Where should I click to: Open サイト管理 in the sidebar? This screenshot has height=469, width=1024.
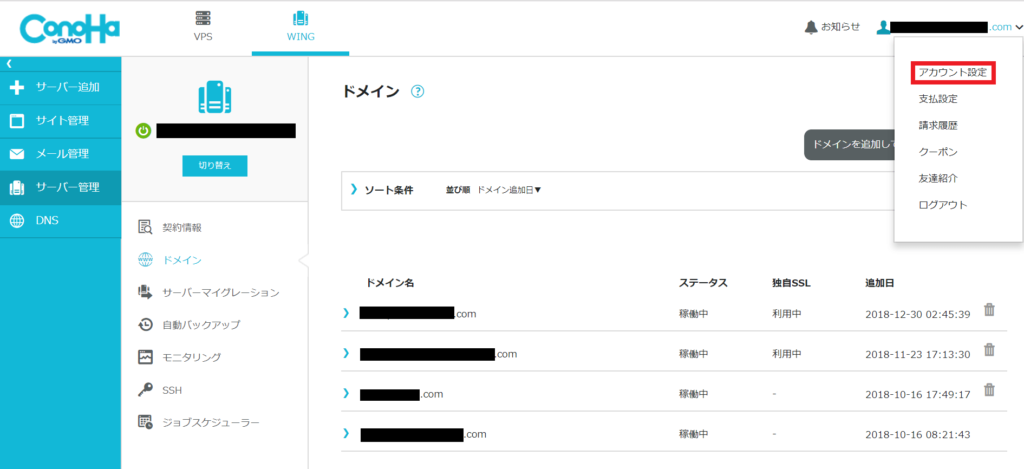(x=60, y=121)
